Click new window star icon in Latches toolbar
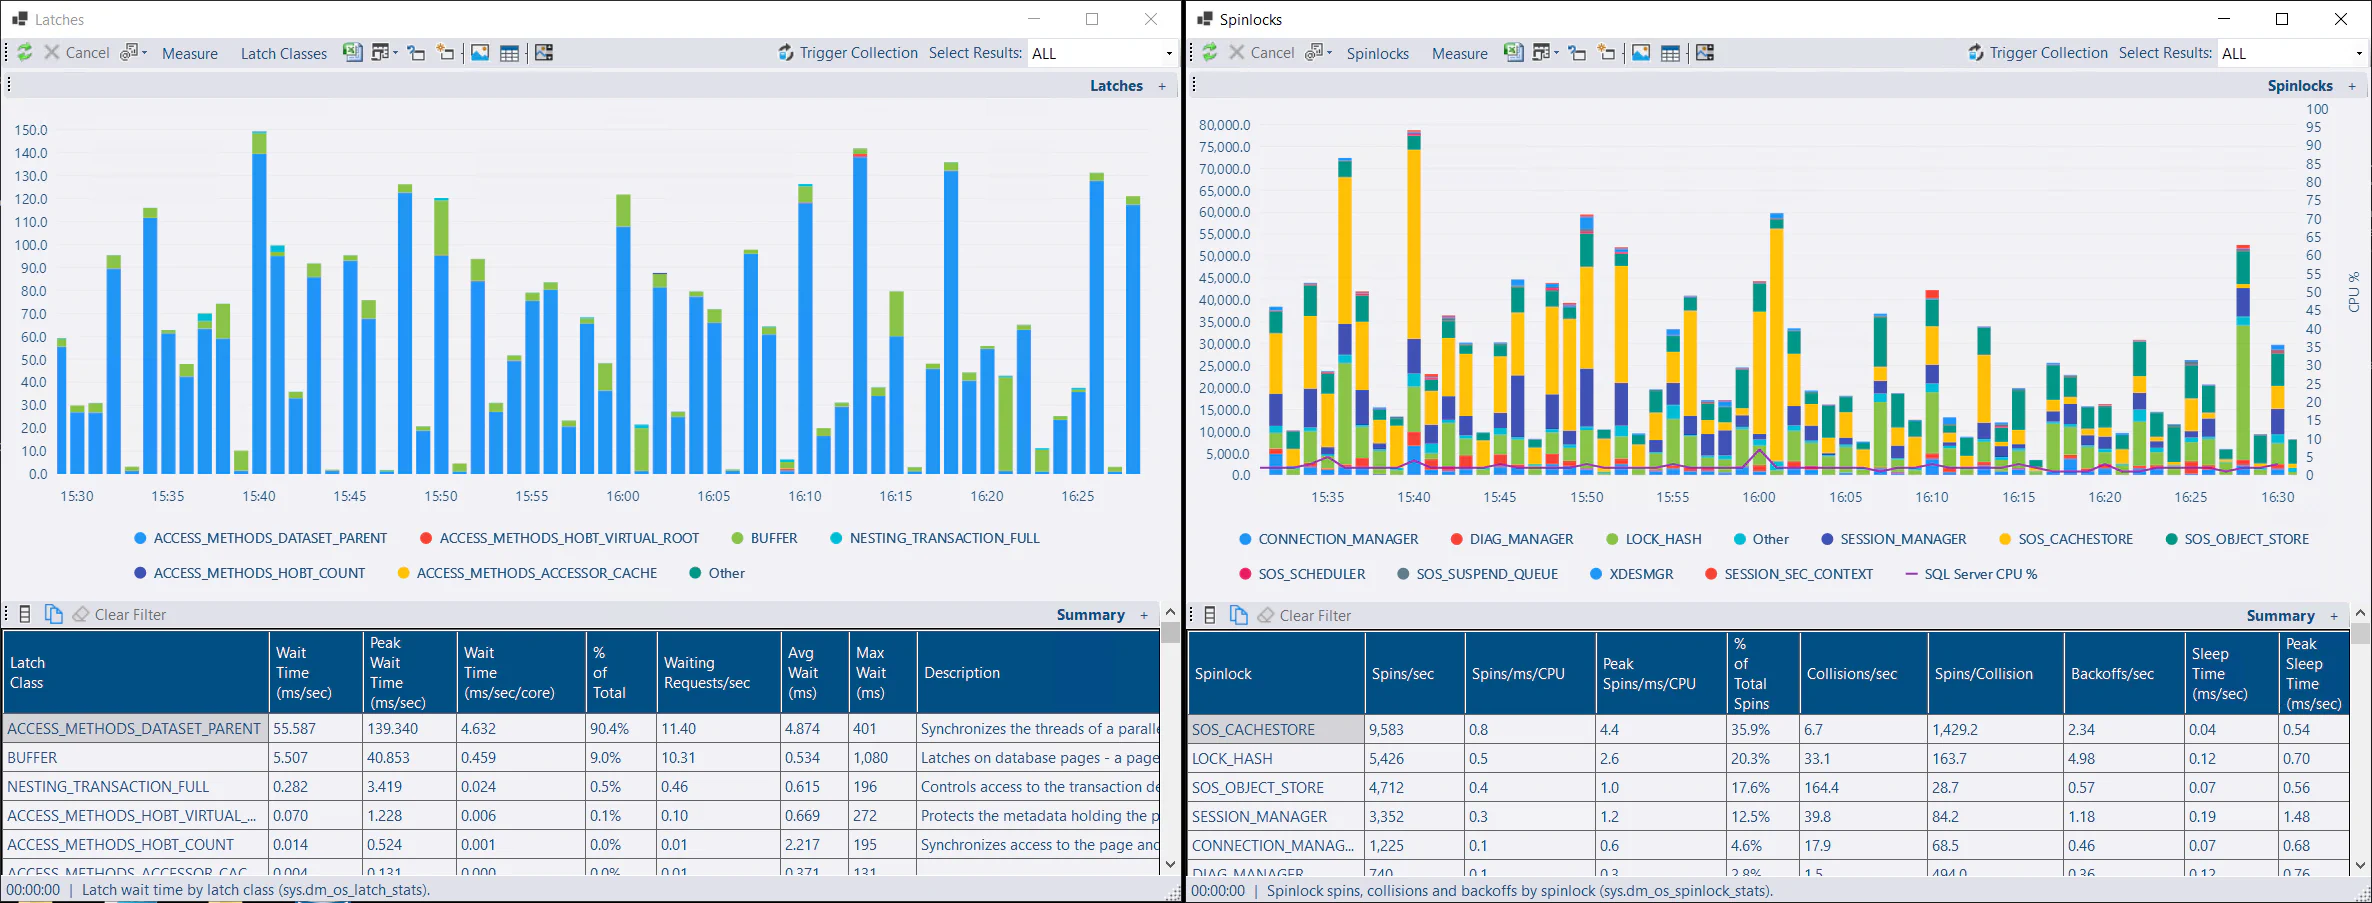Viewport: 2372px width, 903px height. point(445,53)
